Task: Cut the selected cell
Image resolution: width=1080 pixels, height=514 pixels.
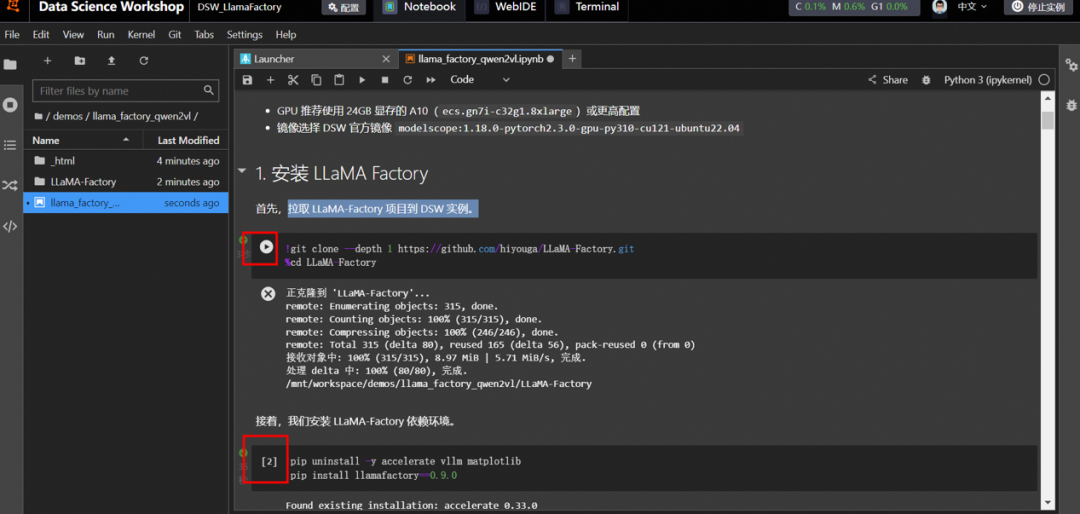Action: point(293,80)
